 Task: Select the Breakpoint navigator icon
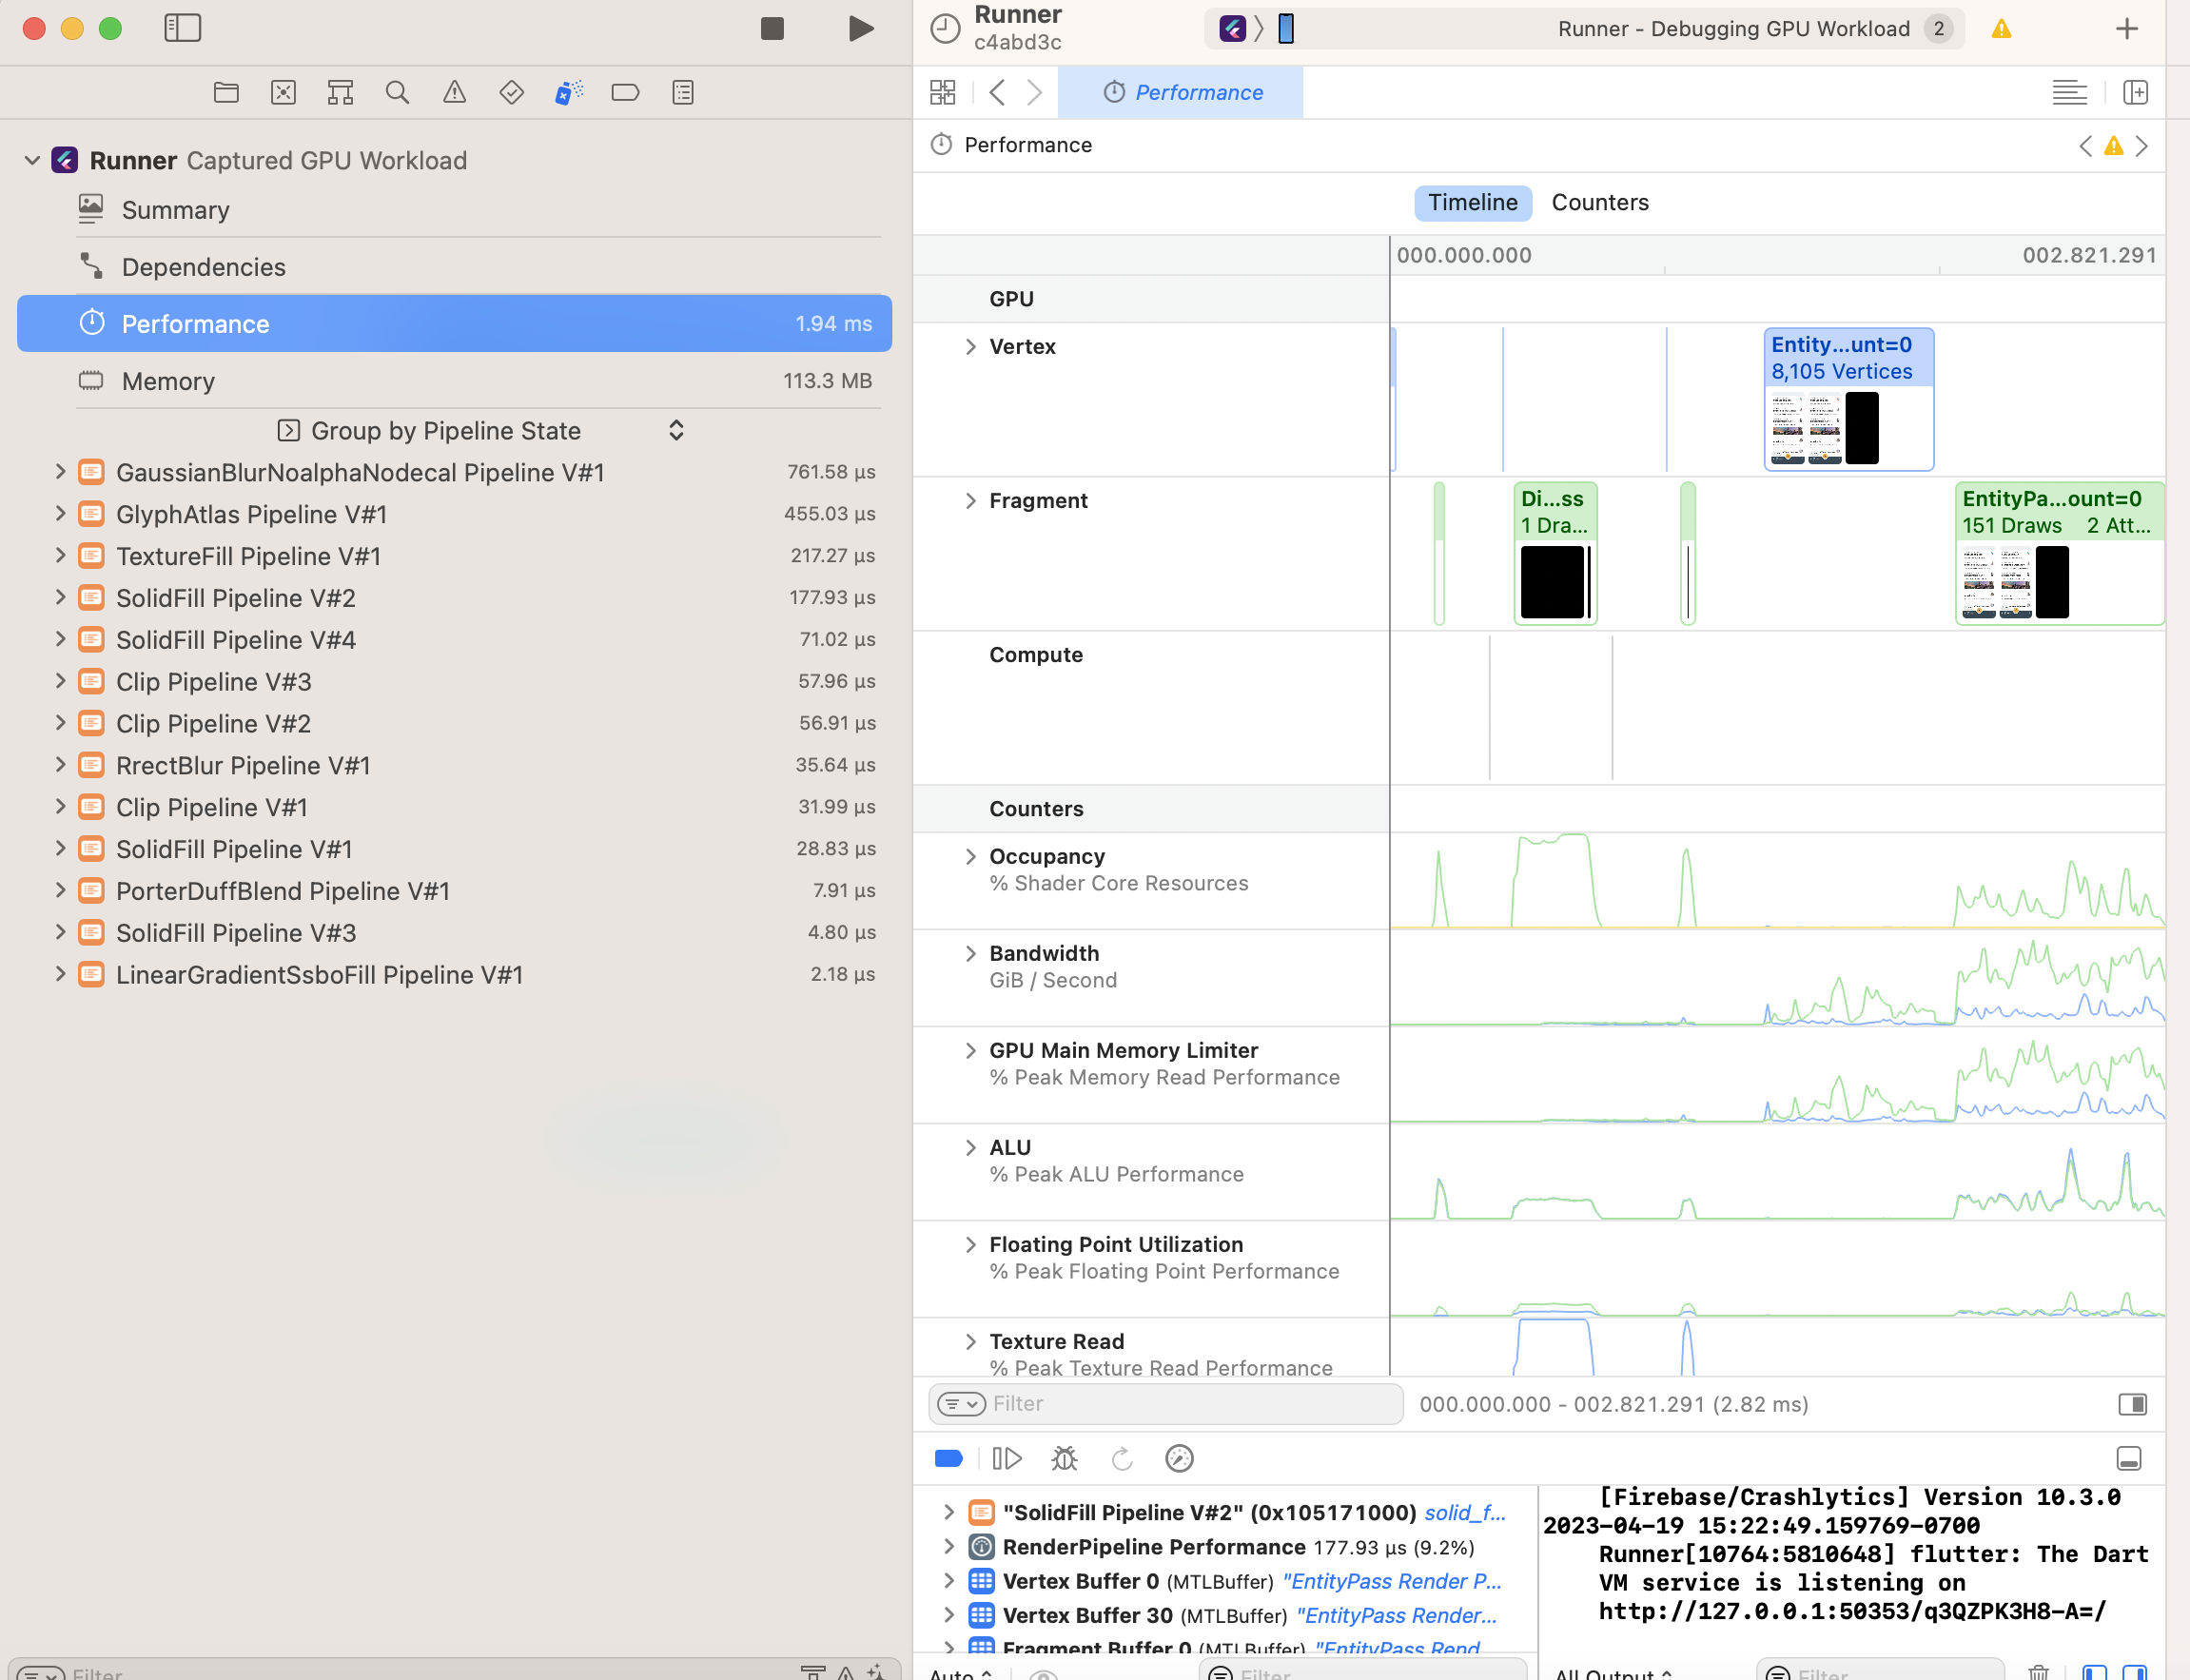click(x=625, y=93)
